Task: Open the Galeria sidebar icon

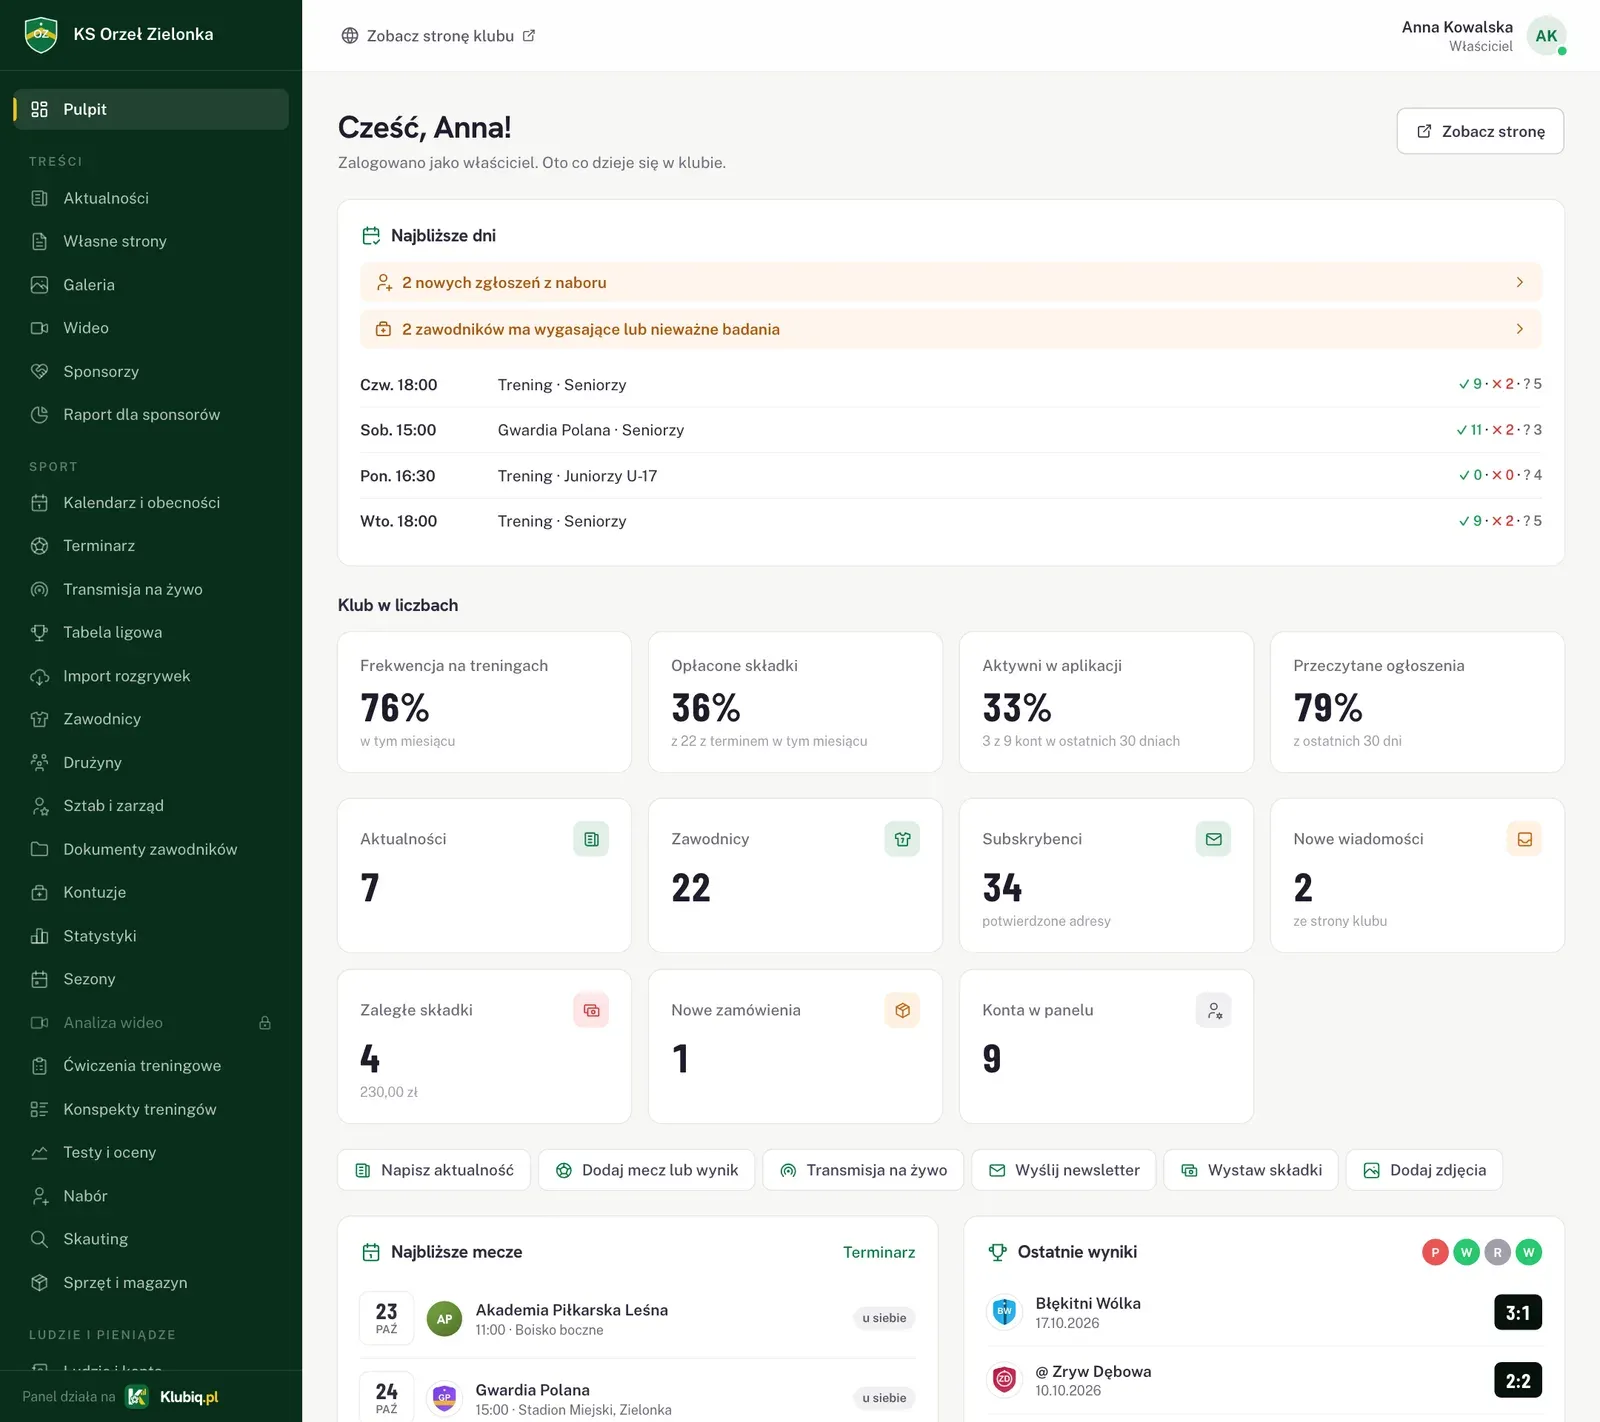Action: (x=40, y=285)
